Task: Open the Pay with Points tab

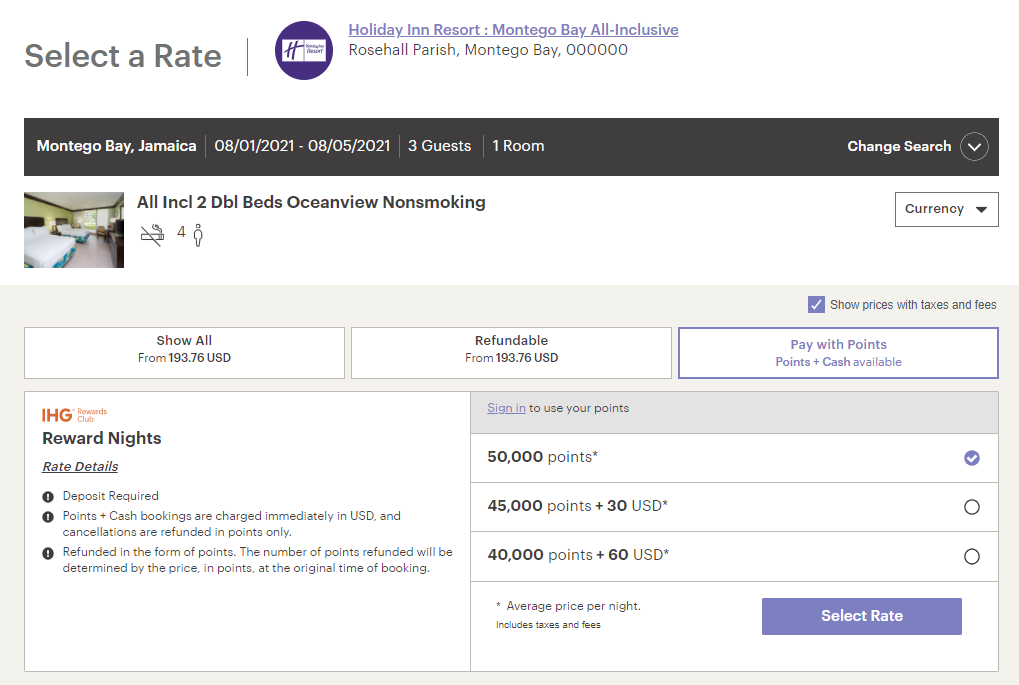Action: pos(838,353)
